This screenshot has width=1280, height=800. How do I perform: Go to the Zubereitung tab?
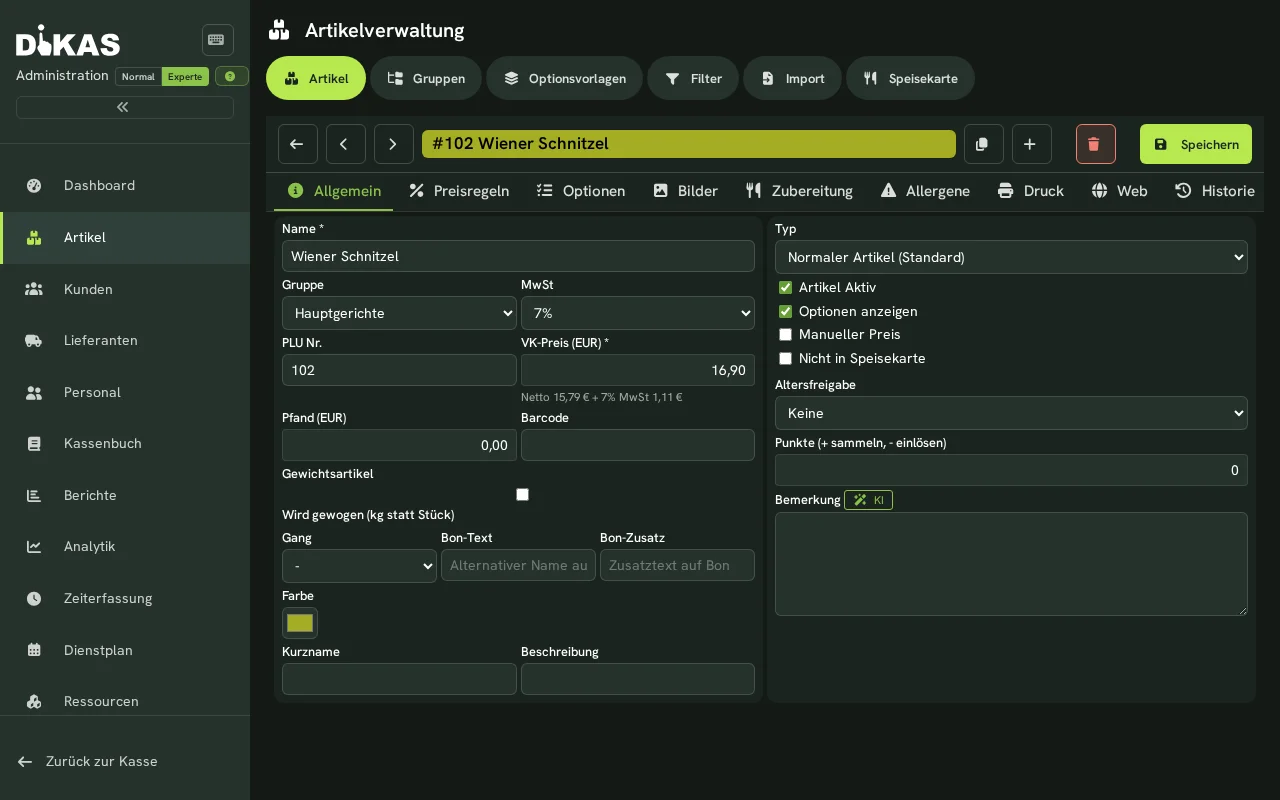tap(799, 191)
